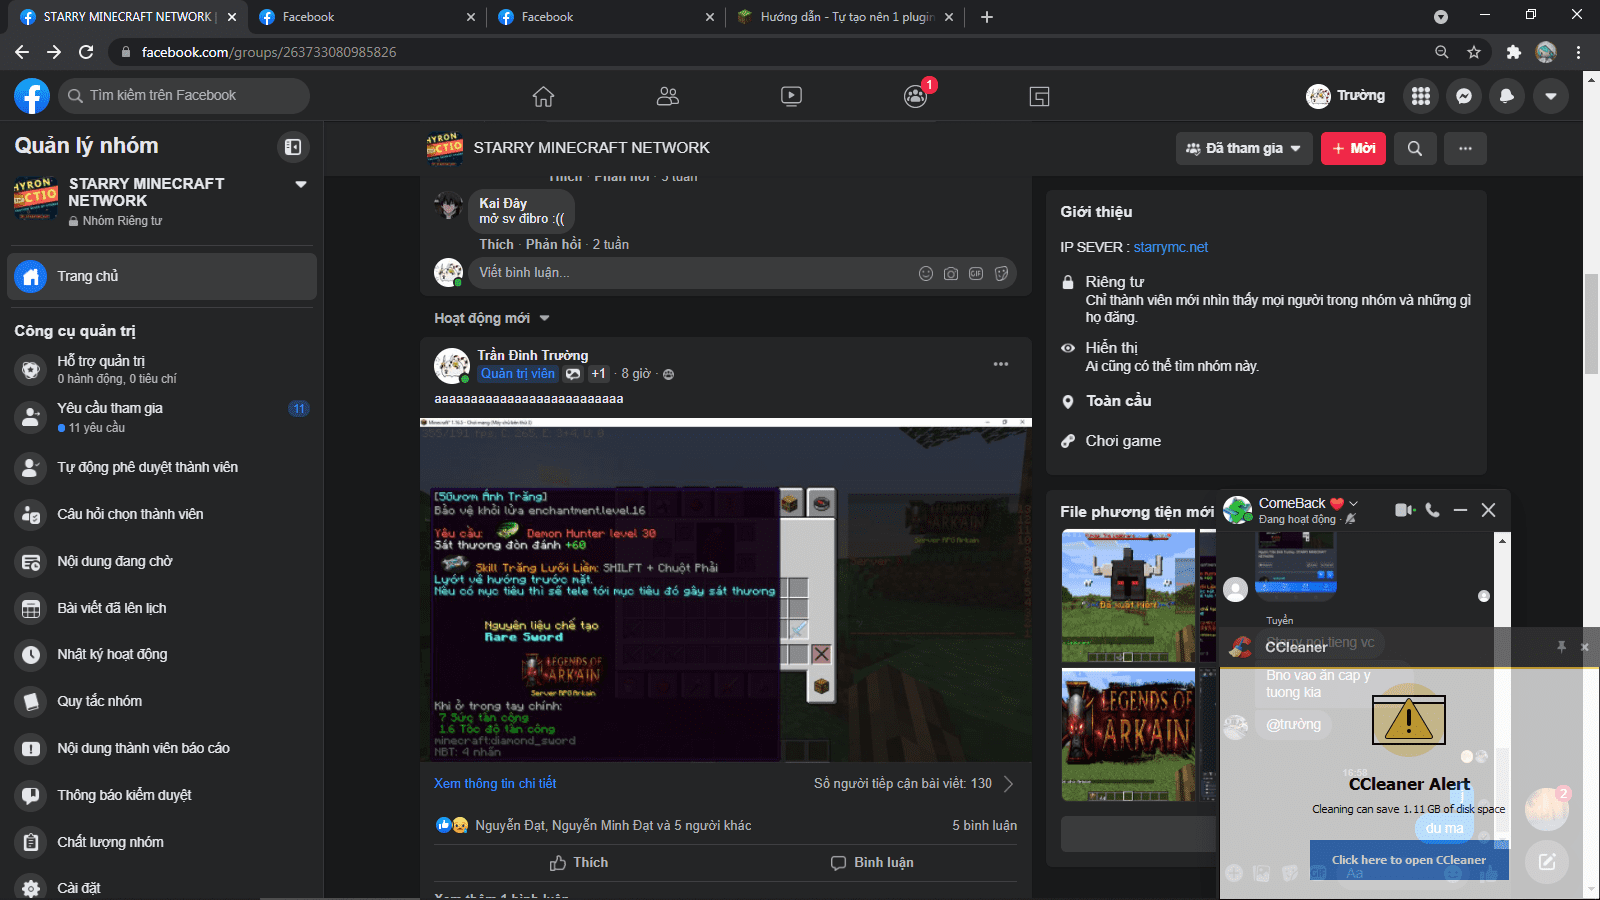The width and height of the screenshot is (1600, 900).
Task: Open the Watch video icon
Action: tap(791, 96)
